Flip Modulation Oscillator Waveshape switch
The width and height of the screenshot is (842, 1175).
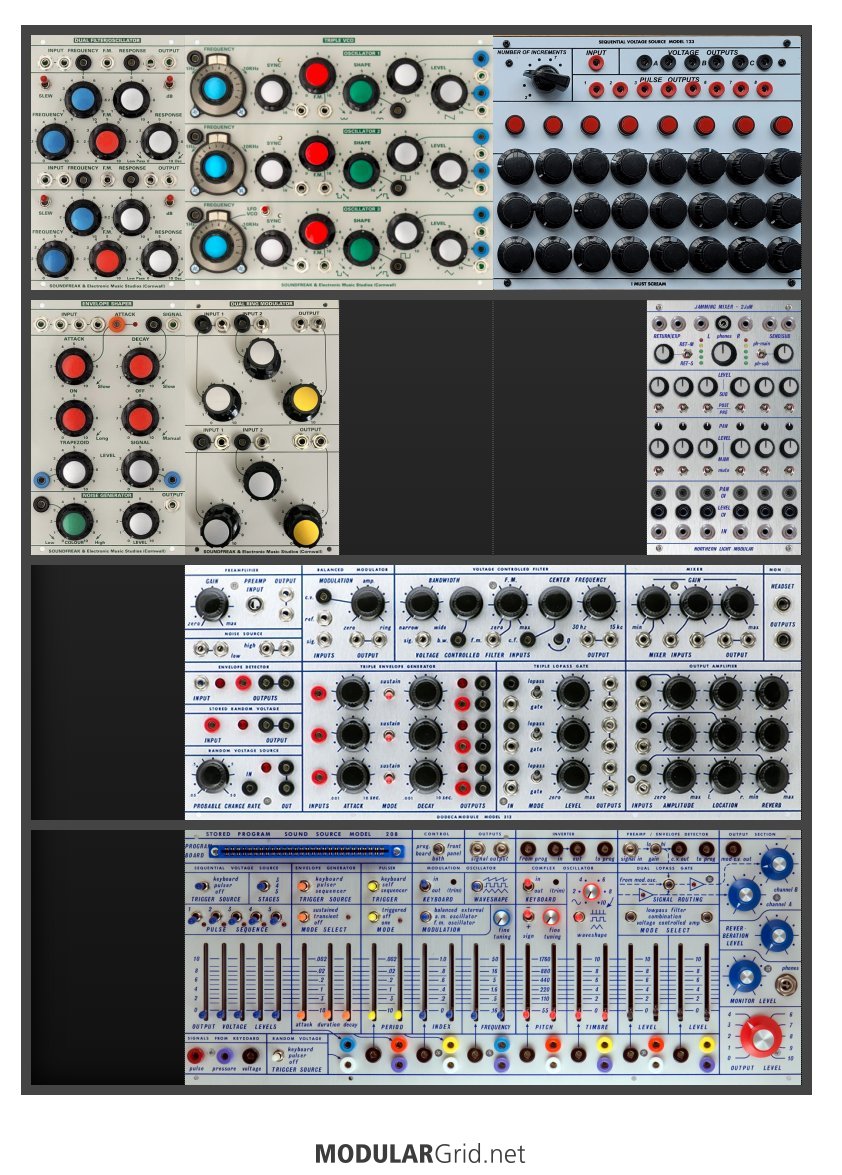tap(476, 886)
